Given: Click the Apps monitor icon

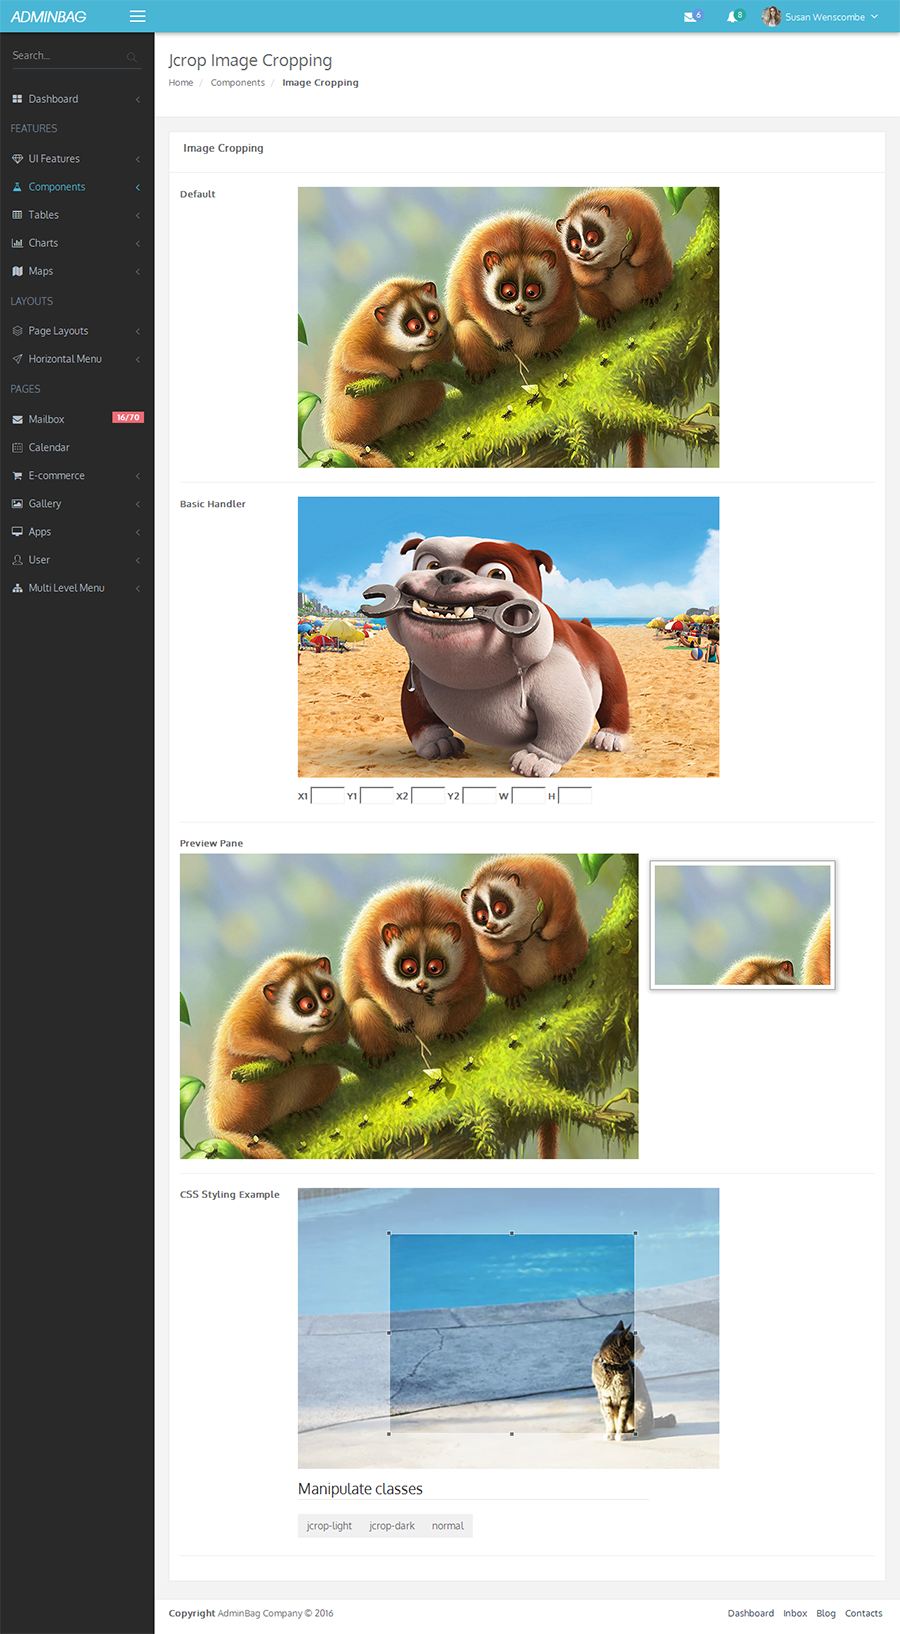Looking at the screenshot, I should tap(17, 532).
